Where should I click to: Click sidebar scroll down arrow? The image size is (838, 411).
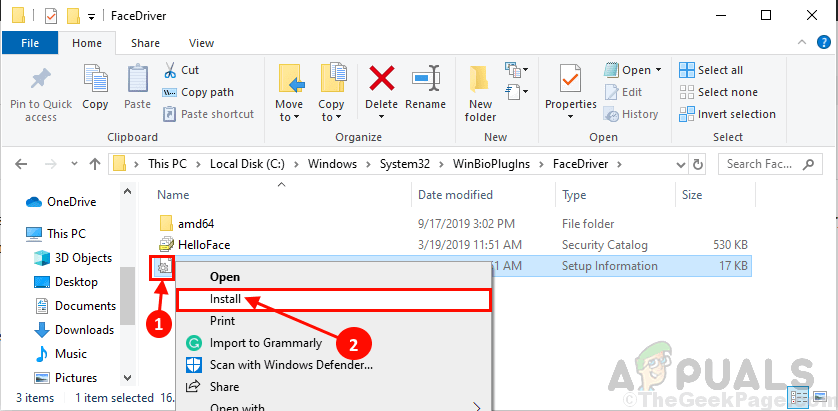click(127, 377)
